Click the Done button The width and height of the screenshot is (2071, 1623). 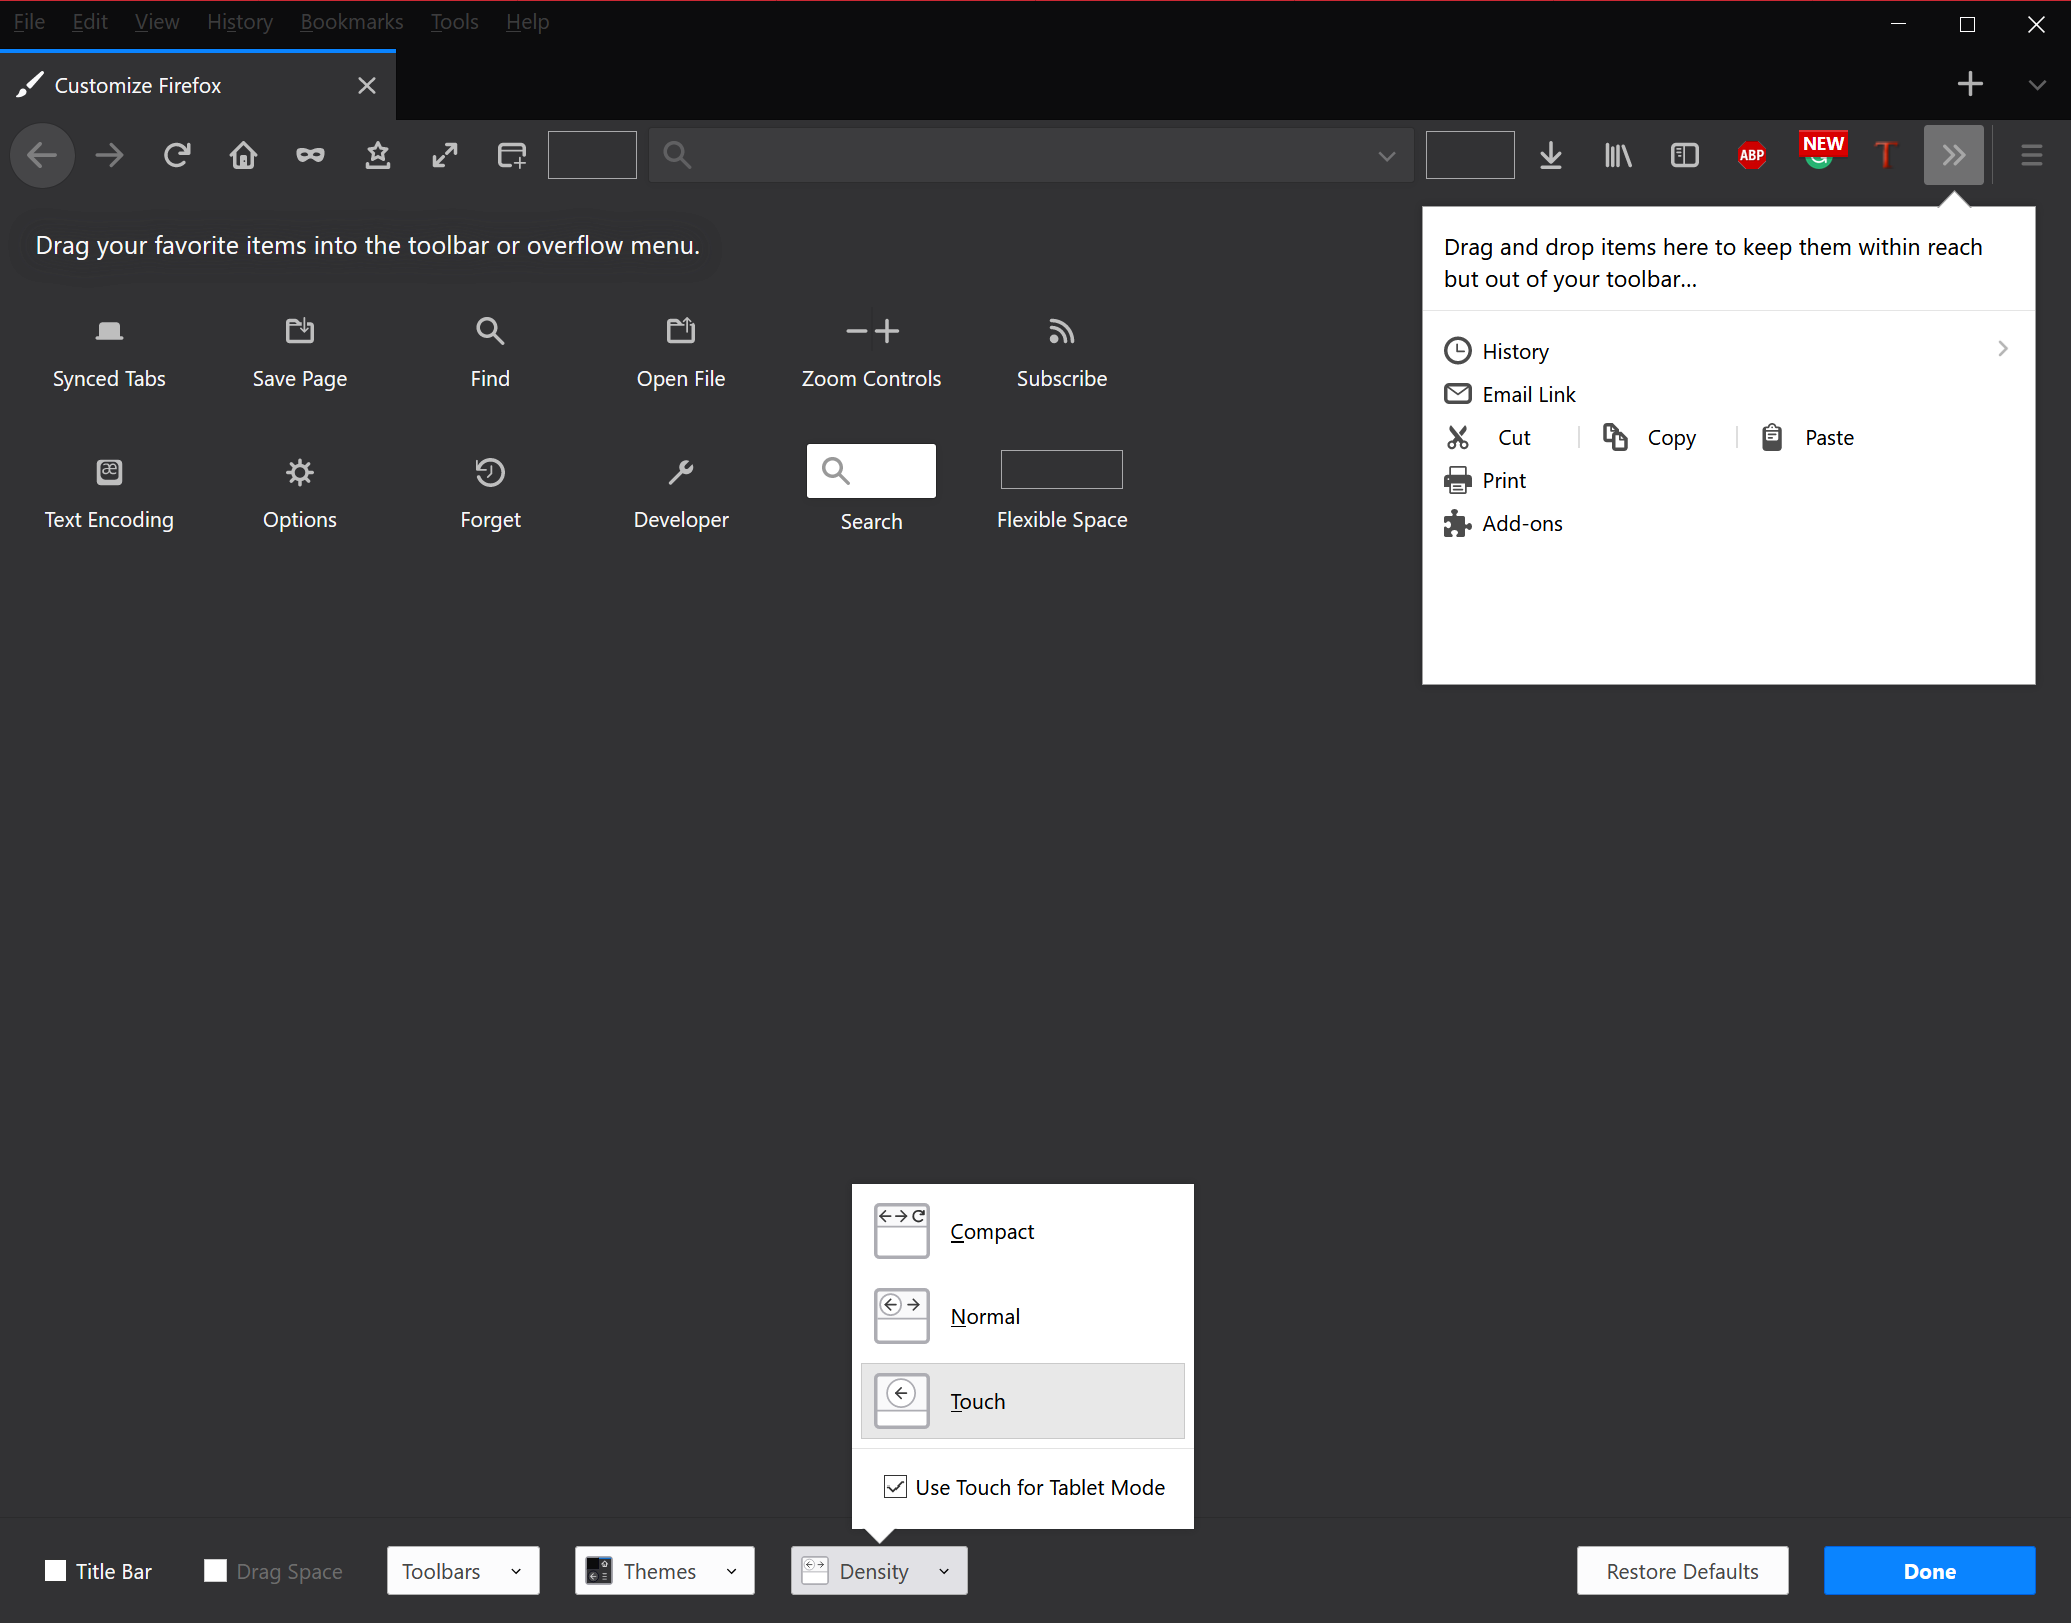coord(1930,1569)
